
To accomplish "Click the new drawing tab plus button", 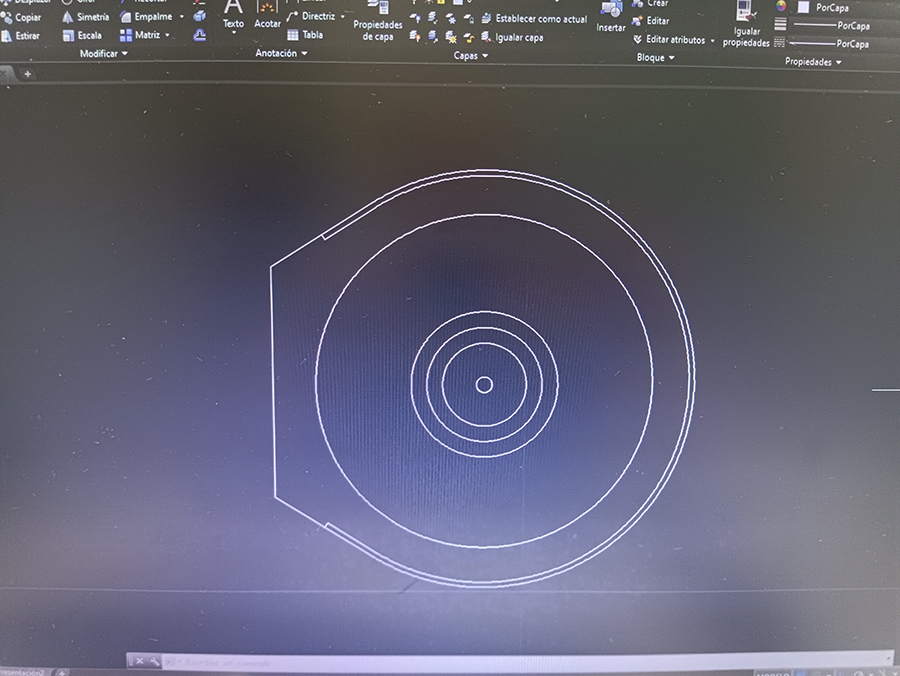I will pyautogui.click(x=27, y=74).
